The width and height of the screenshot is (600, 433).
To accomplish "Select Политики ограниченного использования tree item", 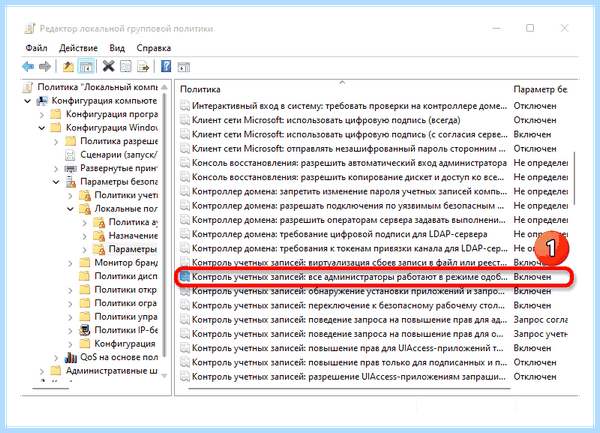I will [x=118, y=303].
